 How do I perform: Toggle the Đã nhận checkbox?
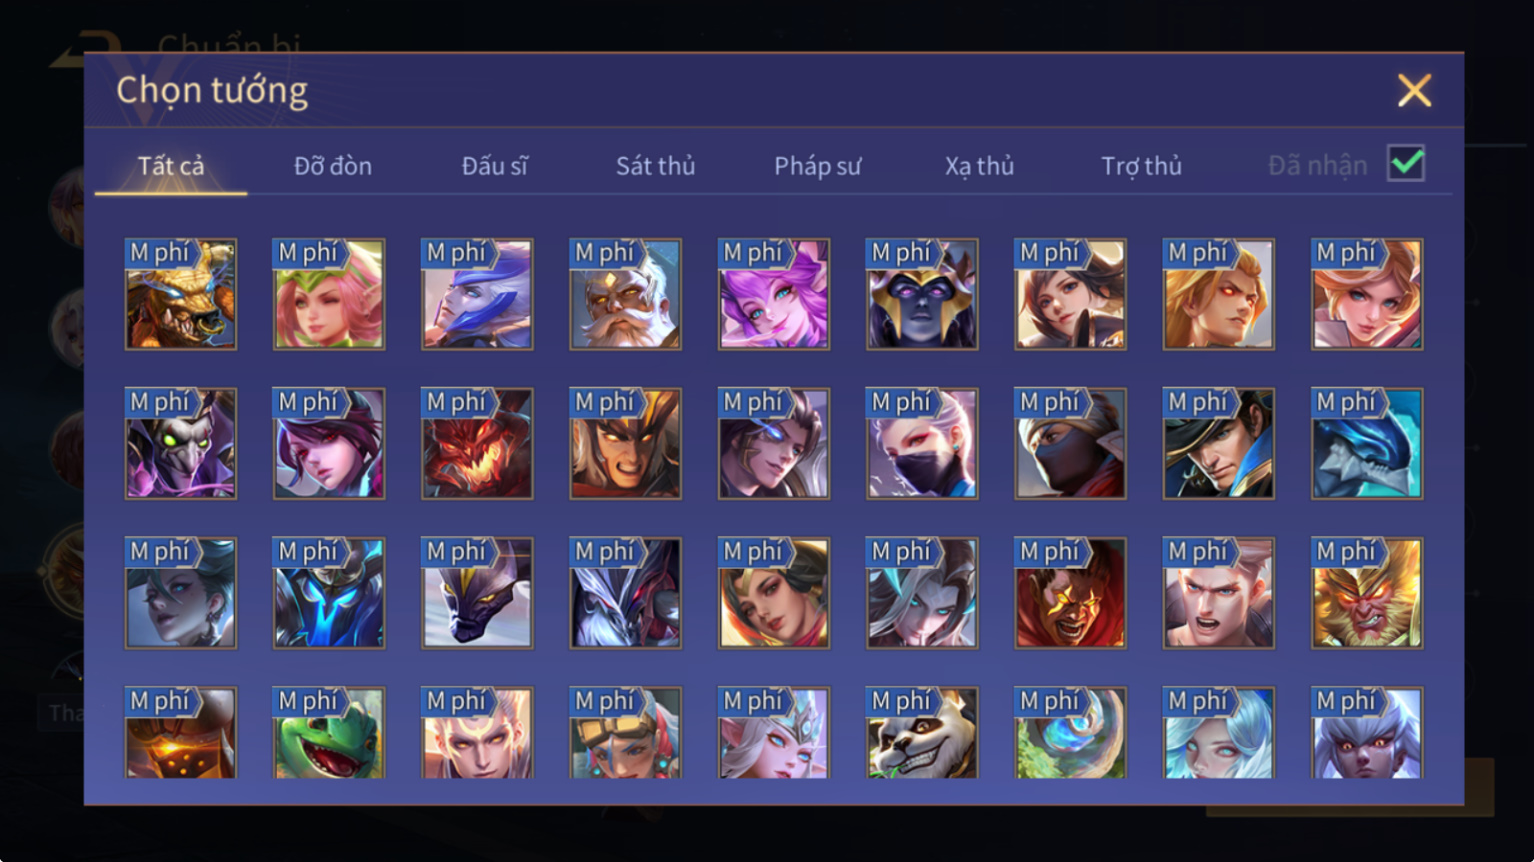tap(1406, 163)
